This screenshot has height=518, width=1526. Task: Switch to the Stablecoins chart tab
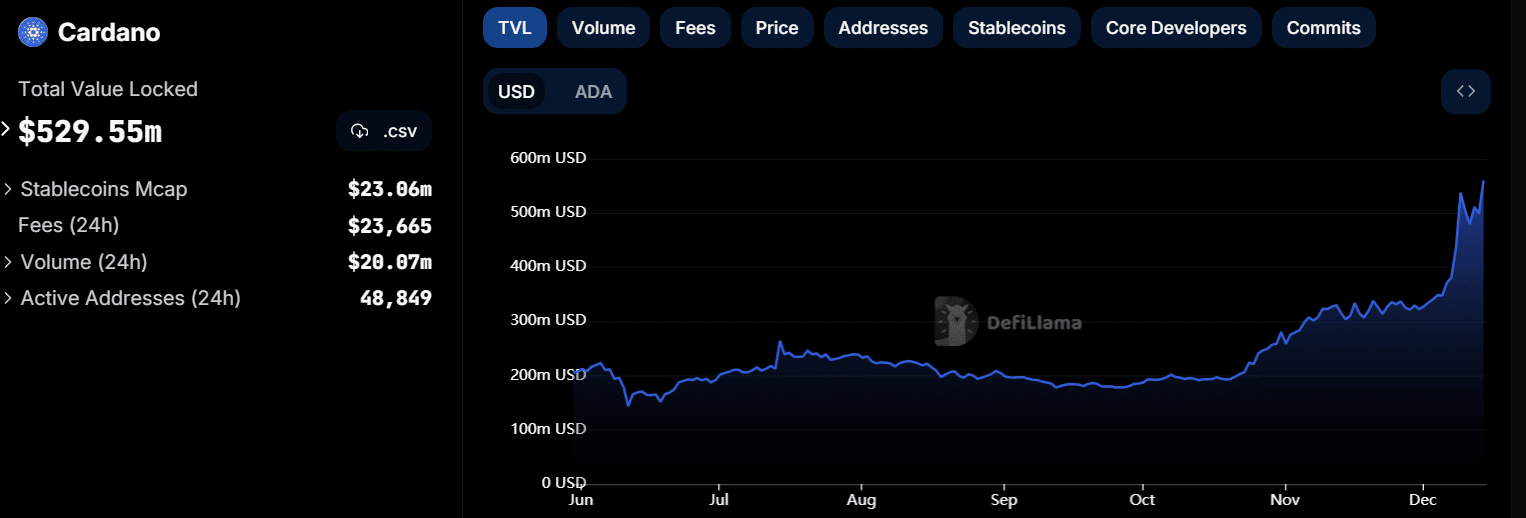tap(1017, 28)
